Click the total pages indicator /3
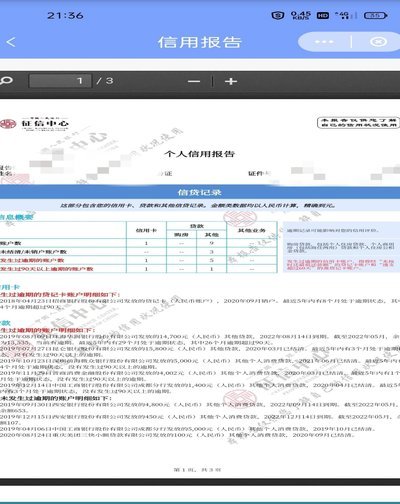400x504 pixels. click(105, 81)
